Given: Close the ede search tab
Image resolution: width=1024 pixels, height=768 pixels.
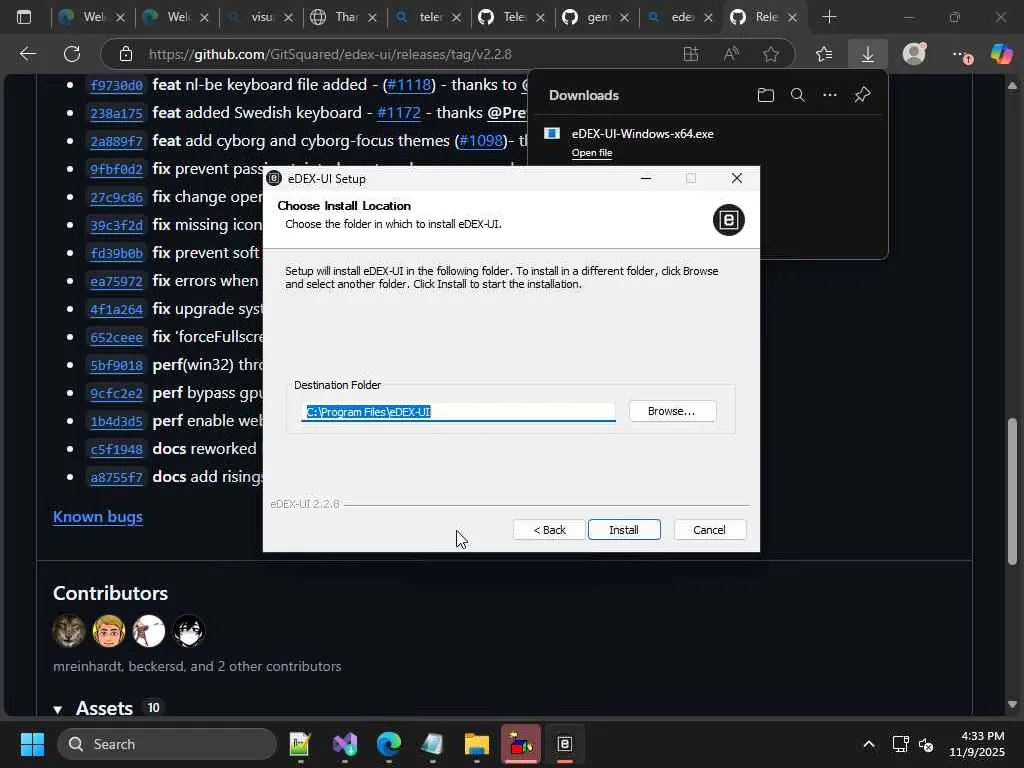Looking at the screenshot, I should 708,18.
